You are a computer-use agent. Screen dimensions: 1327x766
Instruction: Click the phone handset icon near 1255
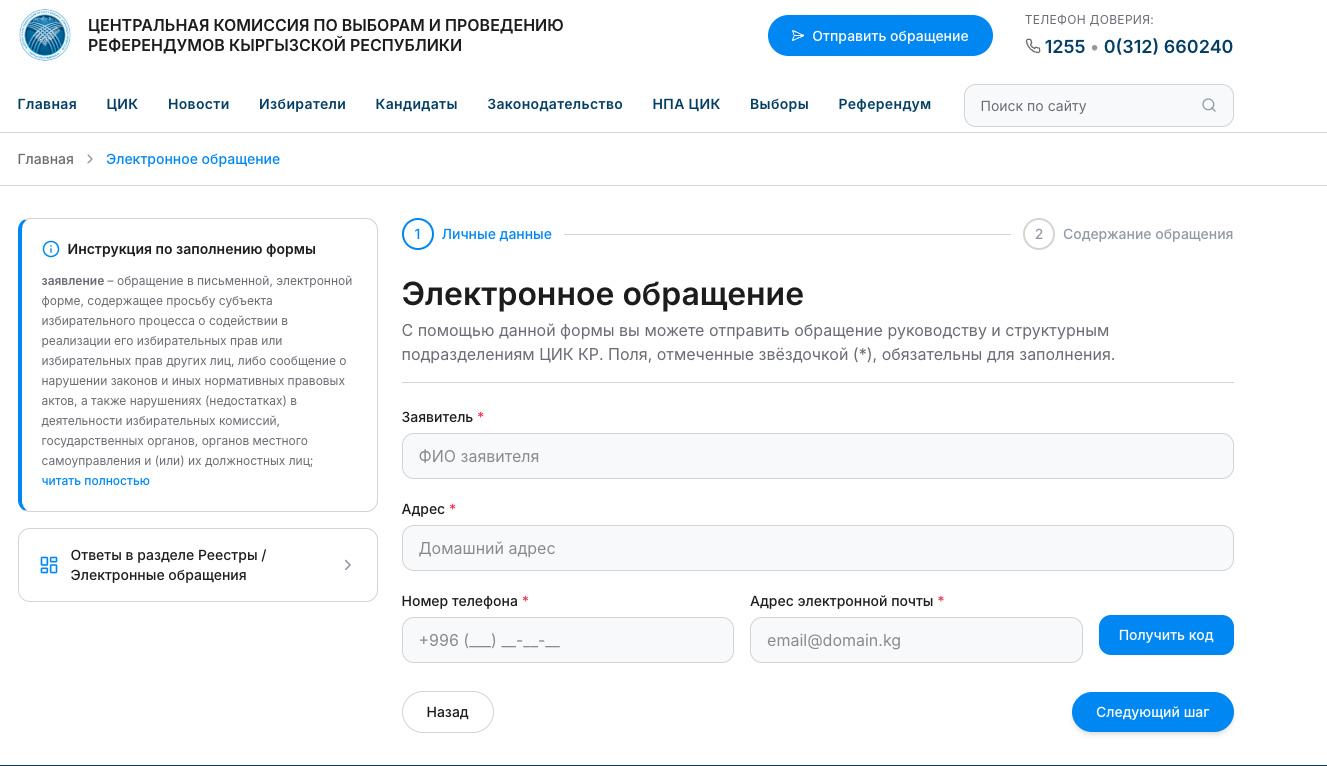click(1033, 46)
